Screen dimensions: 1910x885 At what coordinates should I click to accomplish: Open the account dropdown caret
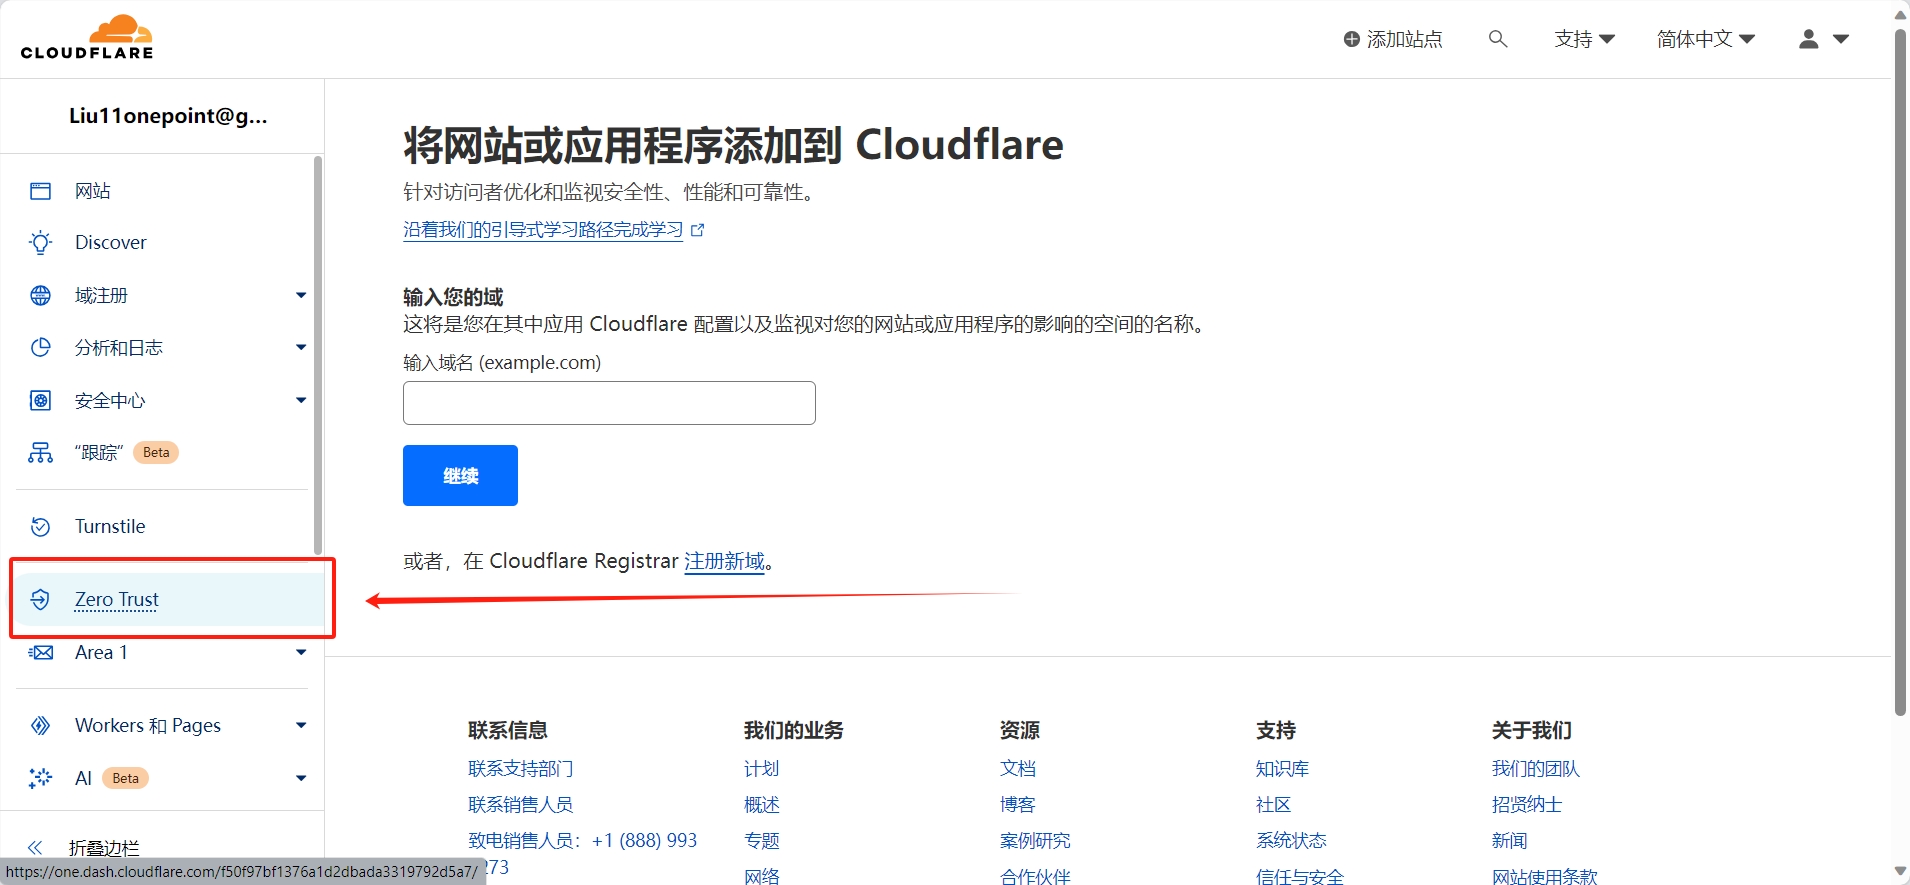[1841, 39]
